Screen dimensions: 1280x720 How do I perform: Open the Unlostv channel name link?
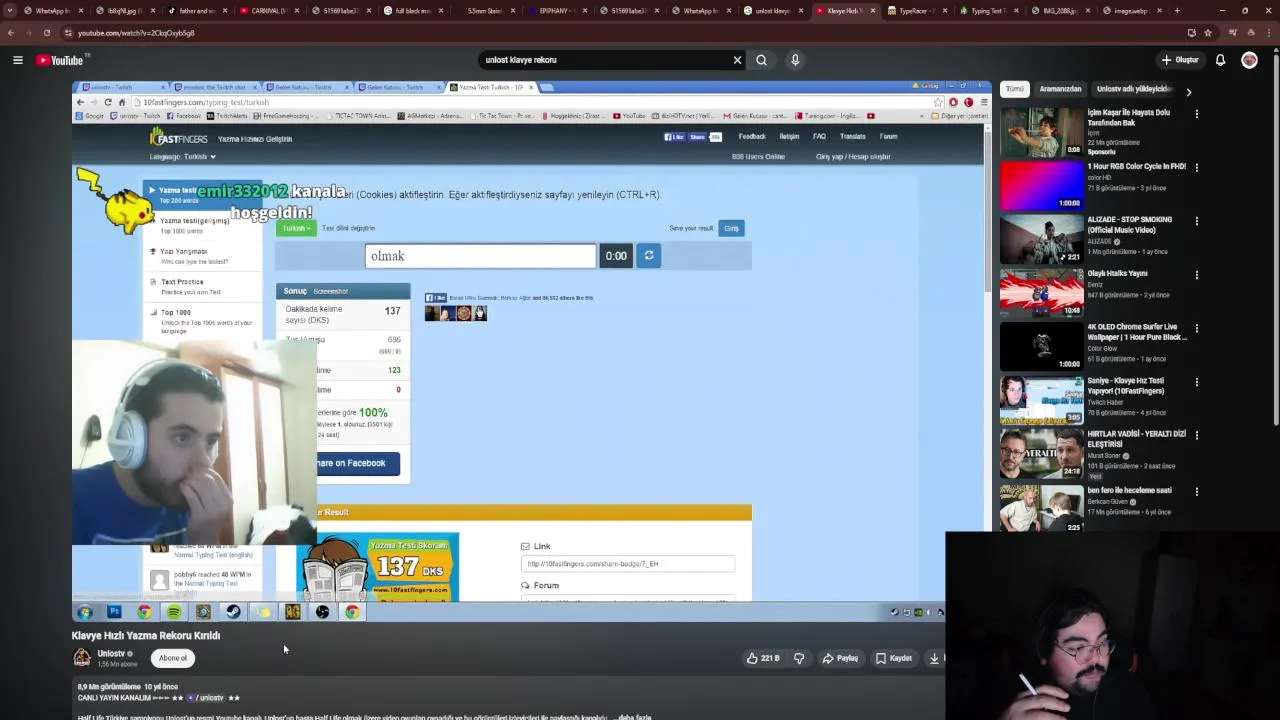tap(111, 653)
